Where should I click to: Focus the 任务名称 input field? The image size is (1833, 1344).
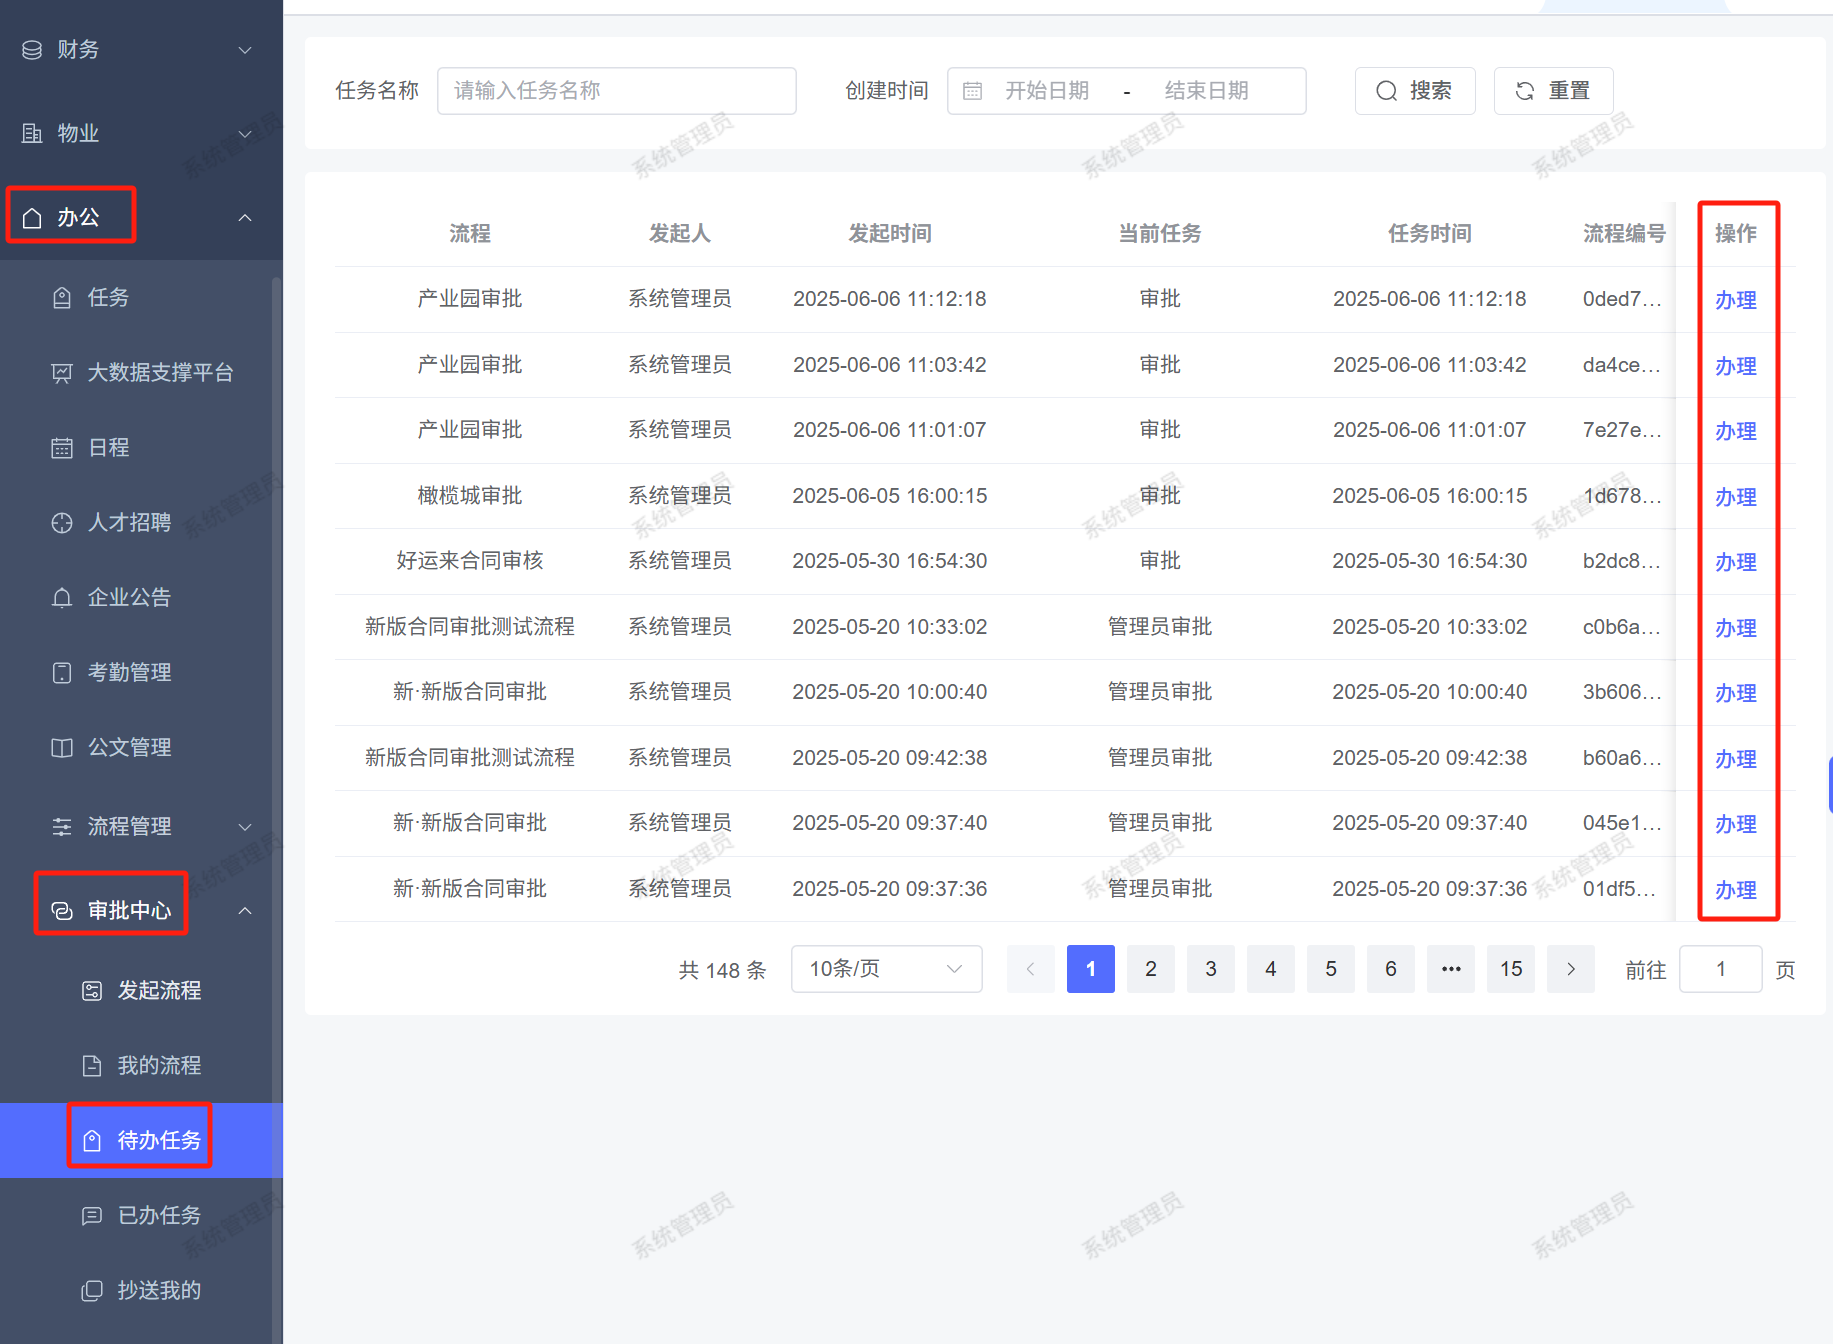616,91
